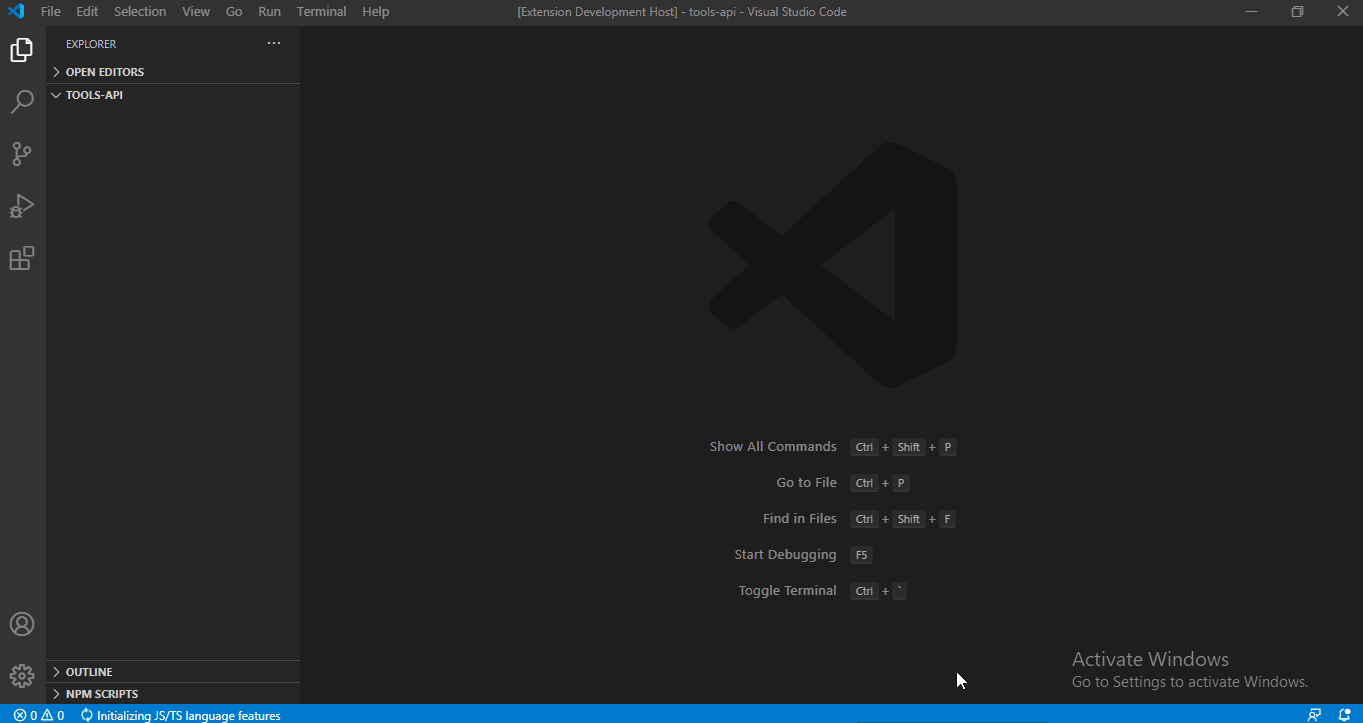Click the Go to File label
Viewport: 1363px width, 723px height.
(x=807, y=483)
